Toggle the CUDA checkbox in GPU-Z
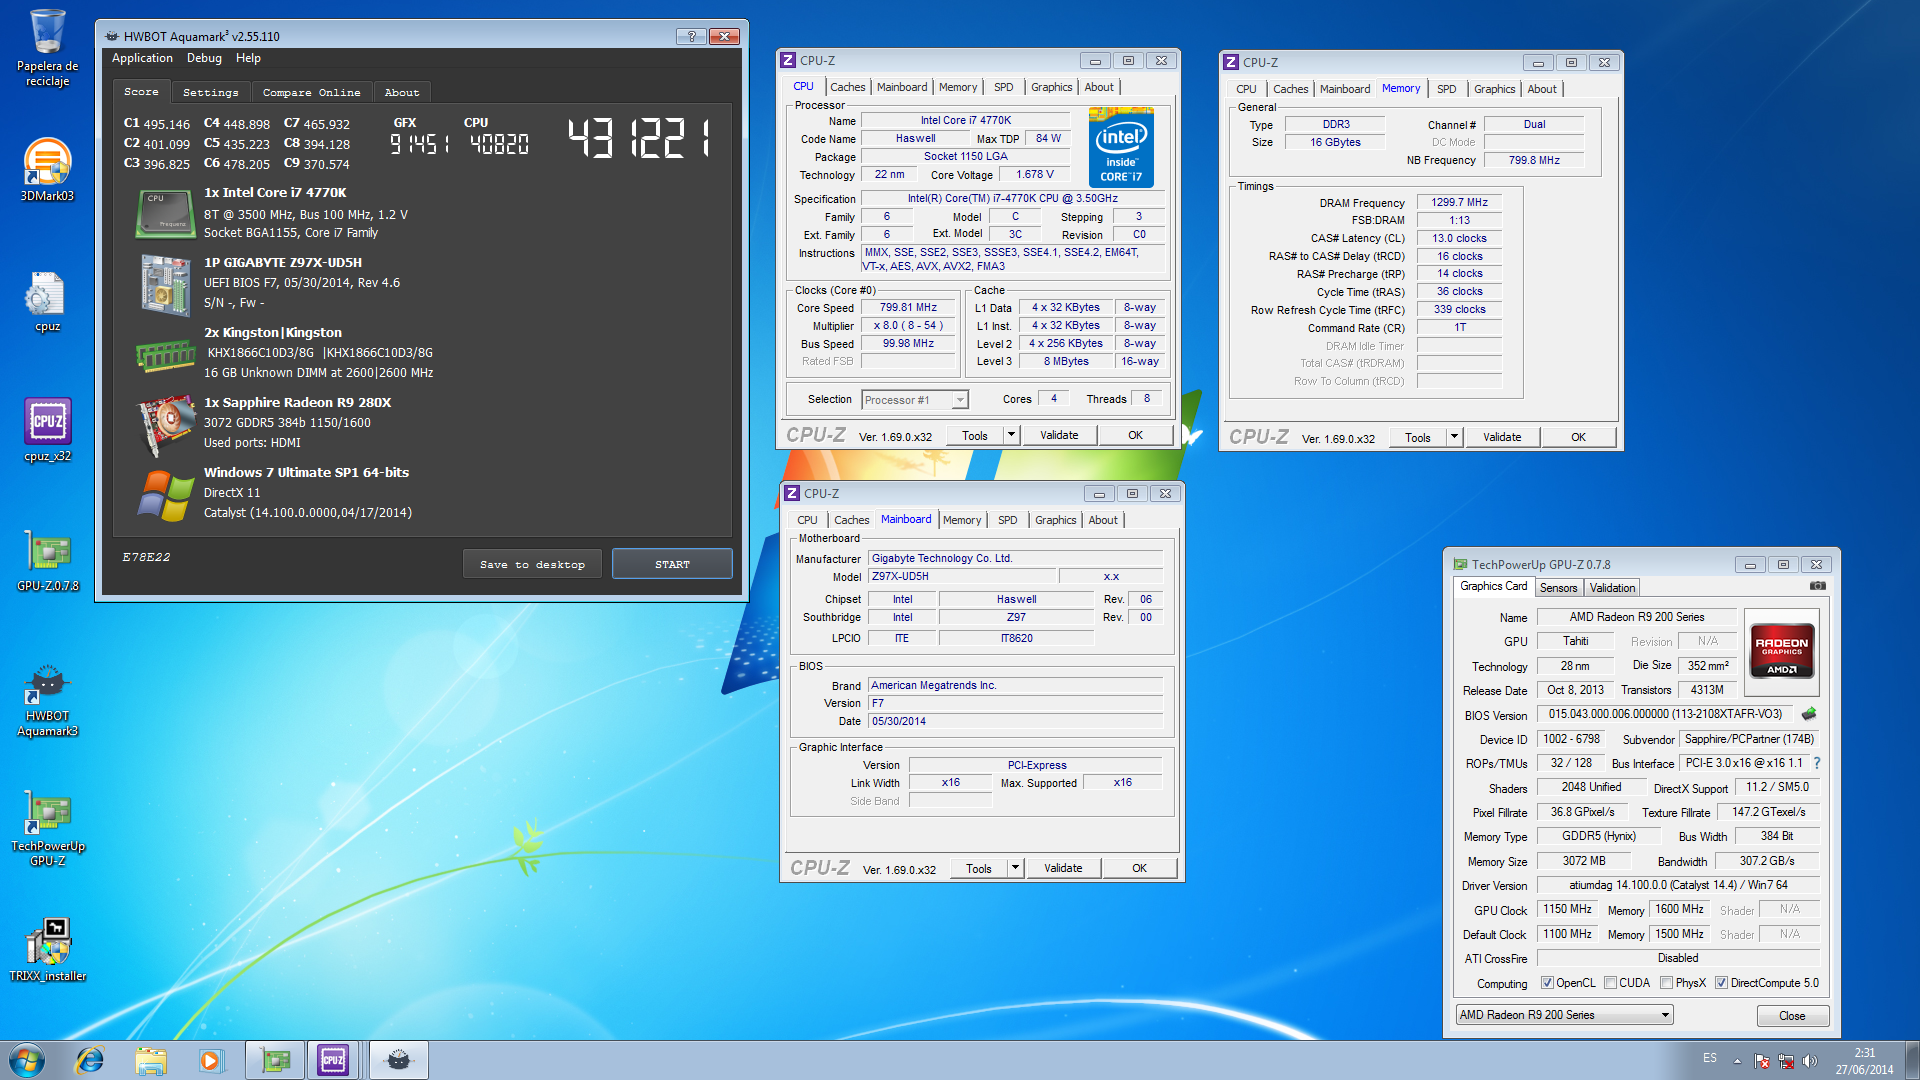The image size is (1920, 1080). tap(1610, 983)
